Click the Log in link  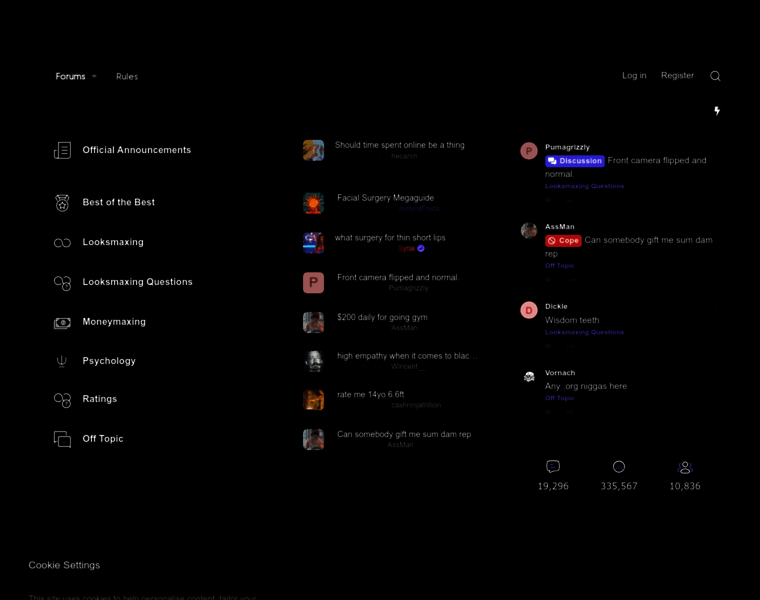(x=634, y=76)
